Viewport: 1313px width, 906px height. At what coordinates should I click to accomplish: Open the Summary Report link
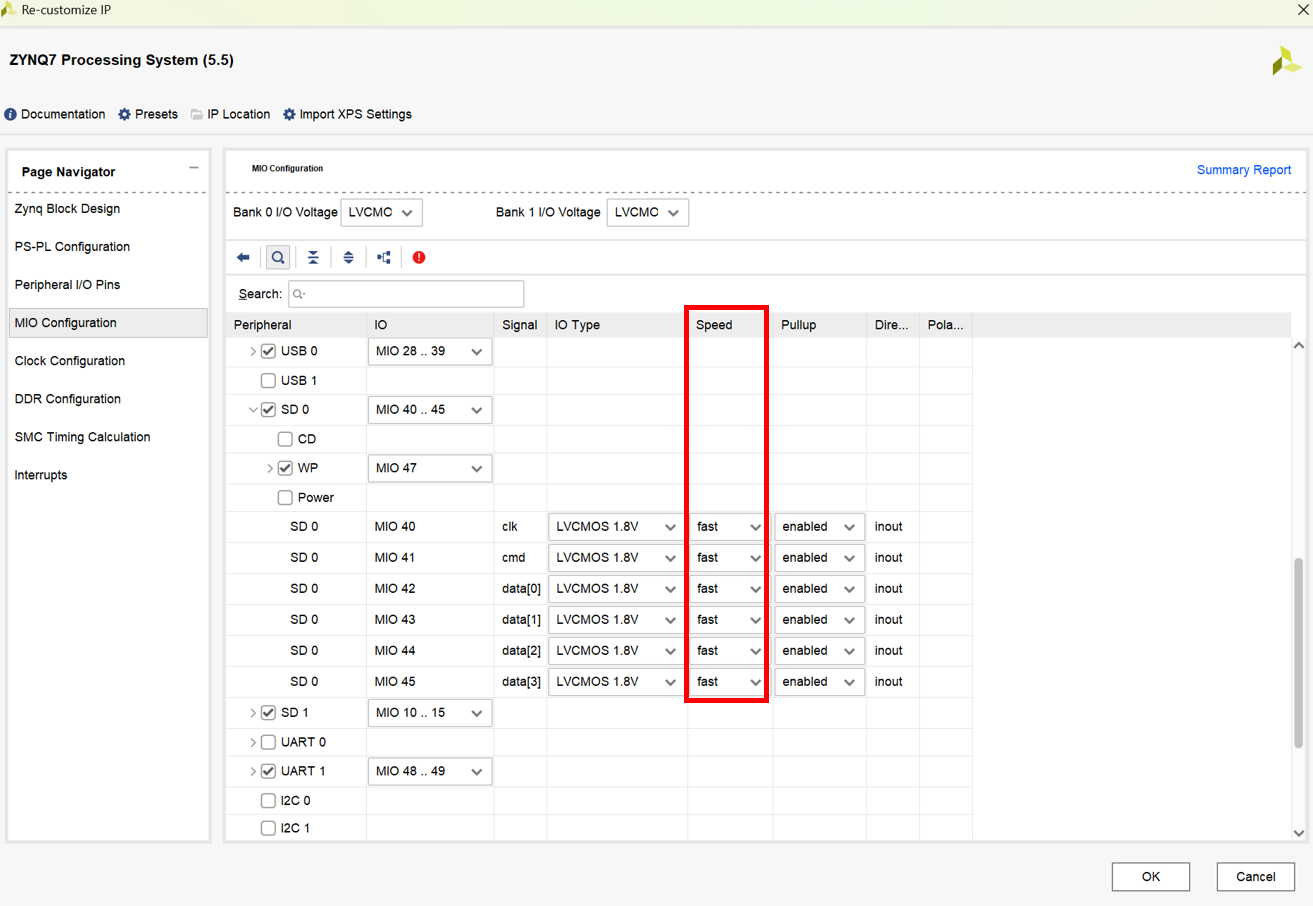point(1244,170)
